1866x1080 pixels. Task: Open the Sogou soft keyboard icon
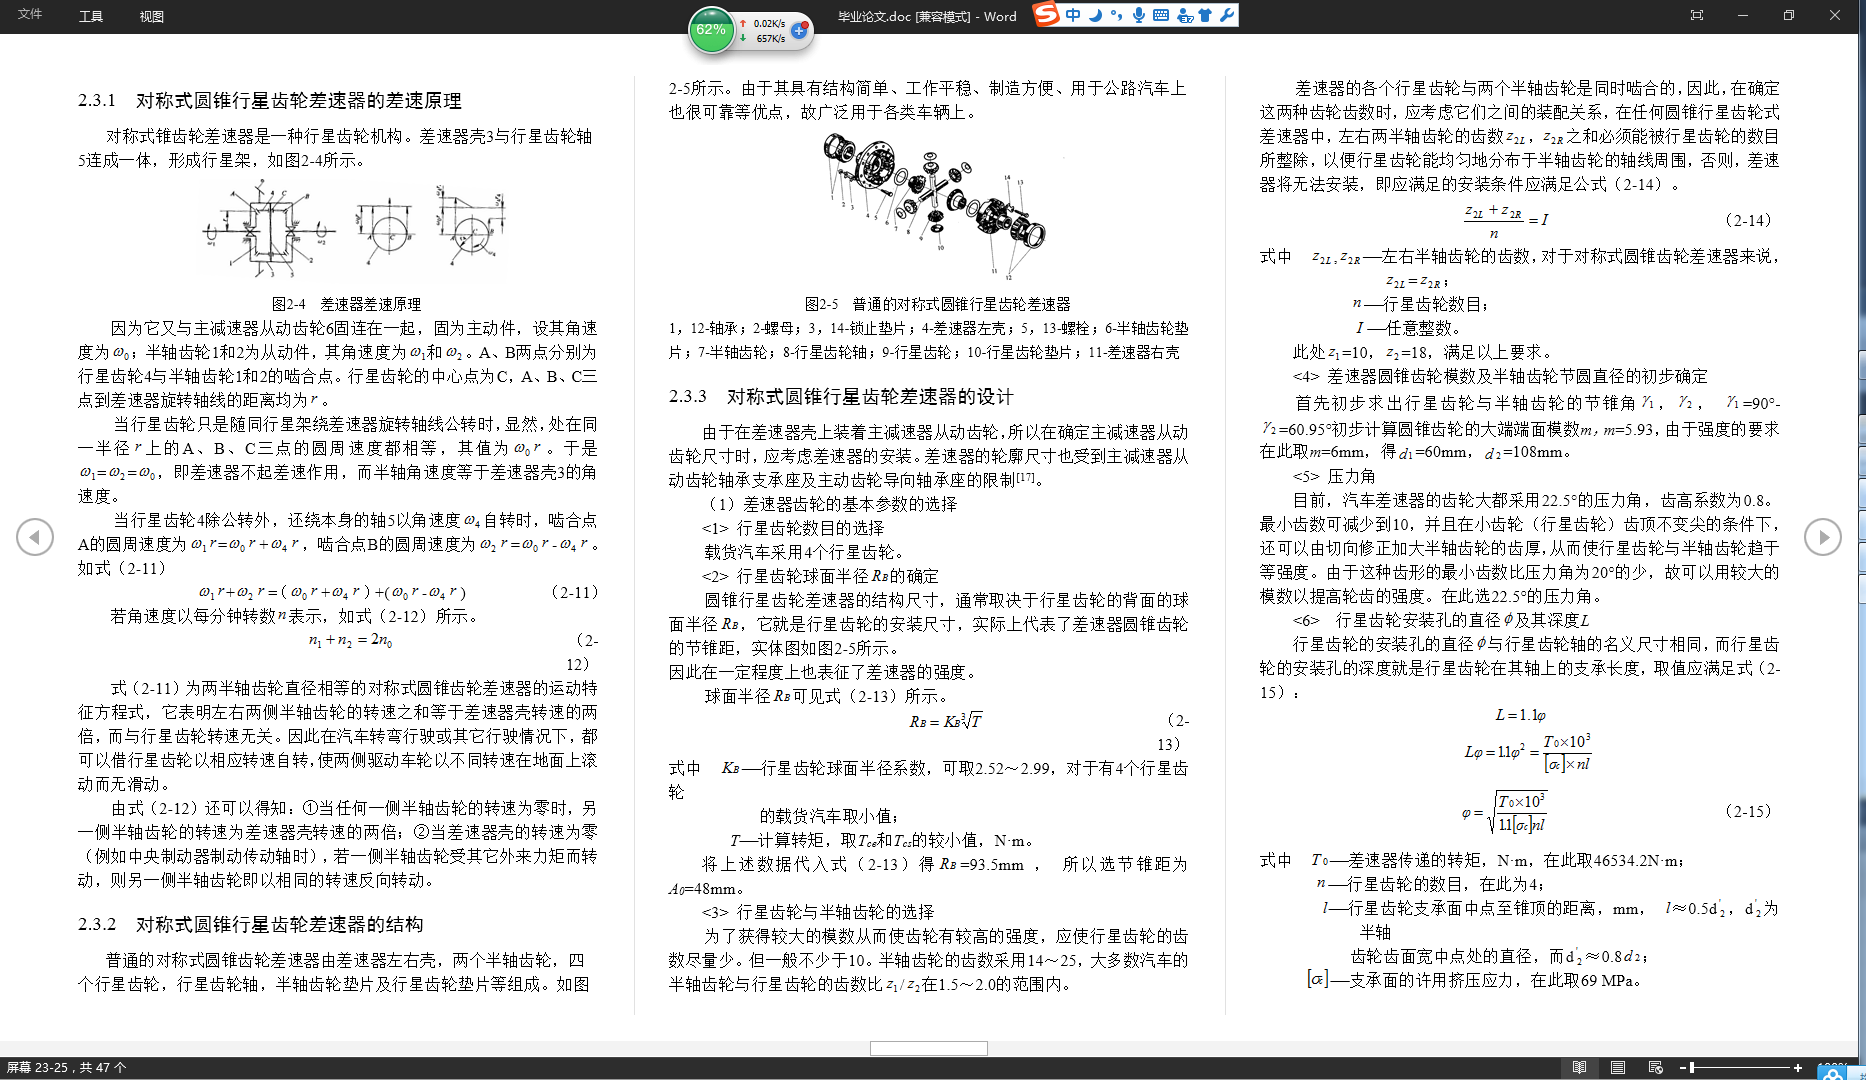(x=1161, y=15)
